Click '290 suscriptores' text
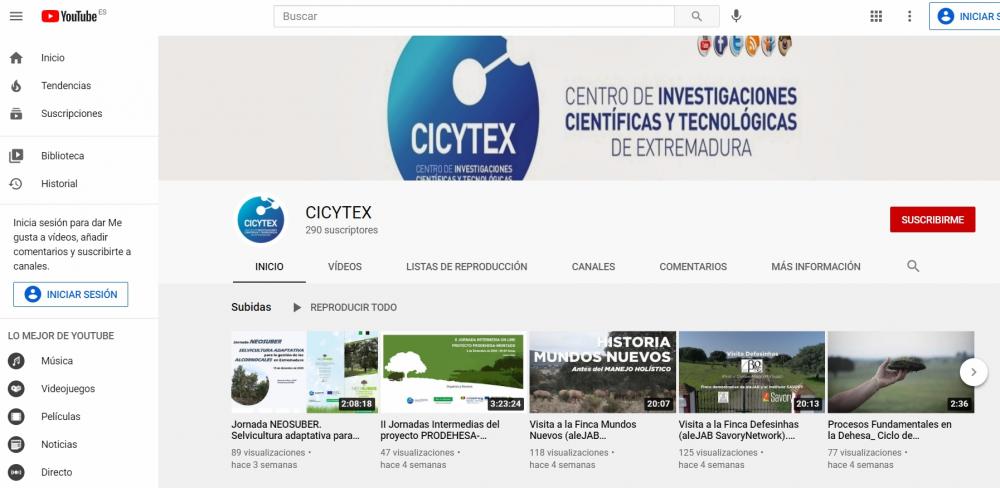Image resolution: width=1000 pixels, height=488 pixels. pos(341,230)
